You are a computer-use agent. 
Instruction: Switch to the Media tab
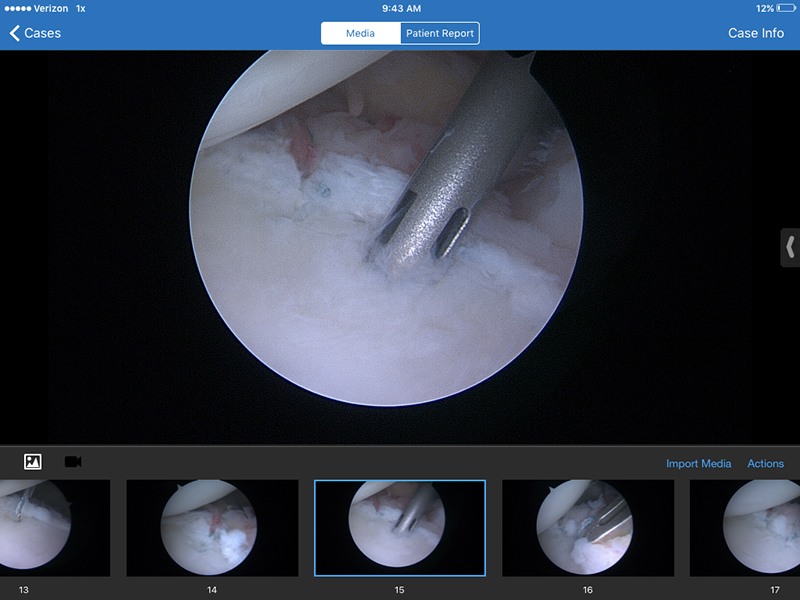[361, 33]
